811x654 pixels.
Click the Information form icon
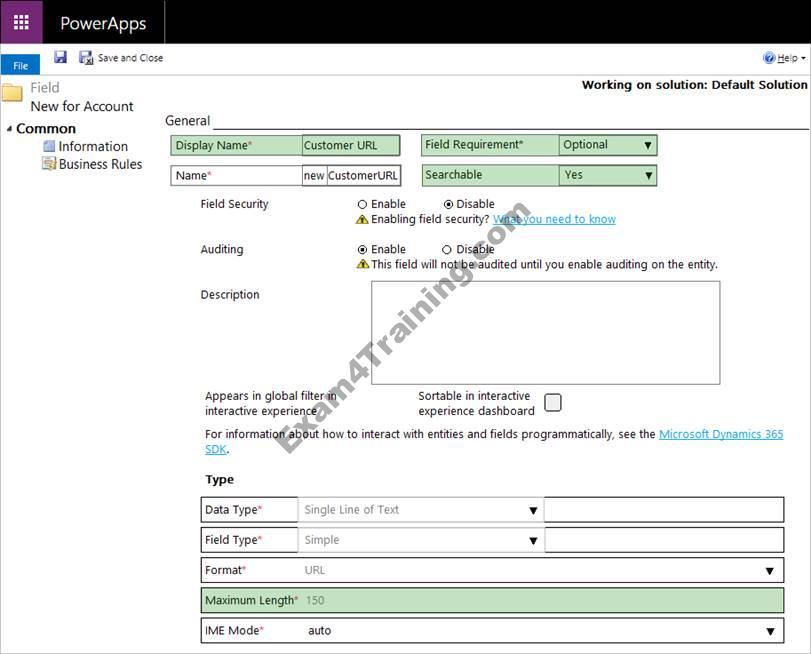pyautogui.click(x=49, y=146)
